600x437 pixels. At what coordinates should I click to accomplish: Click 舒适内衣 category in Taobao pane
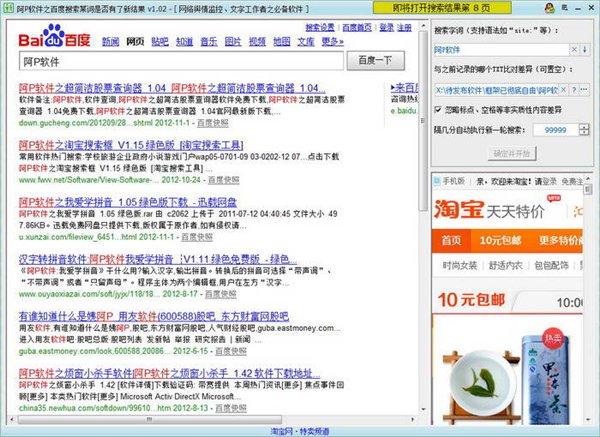click(505, 266)
